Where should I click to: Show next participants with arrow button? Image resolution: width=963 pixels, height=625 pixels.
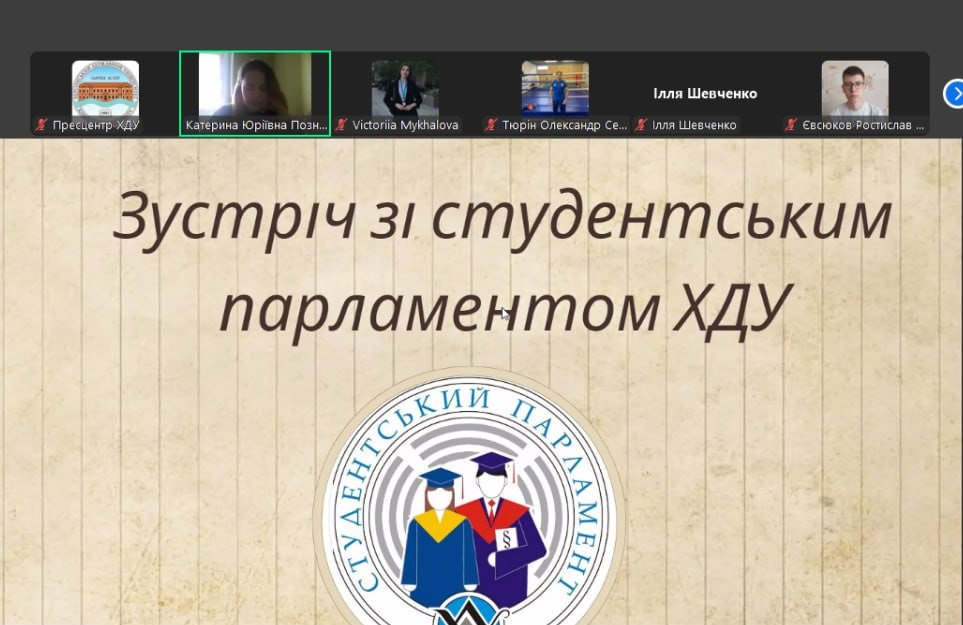pyautogui.click(x=954, y=94)
